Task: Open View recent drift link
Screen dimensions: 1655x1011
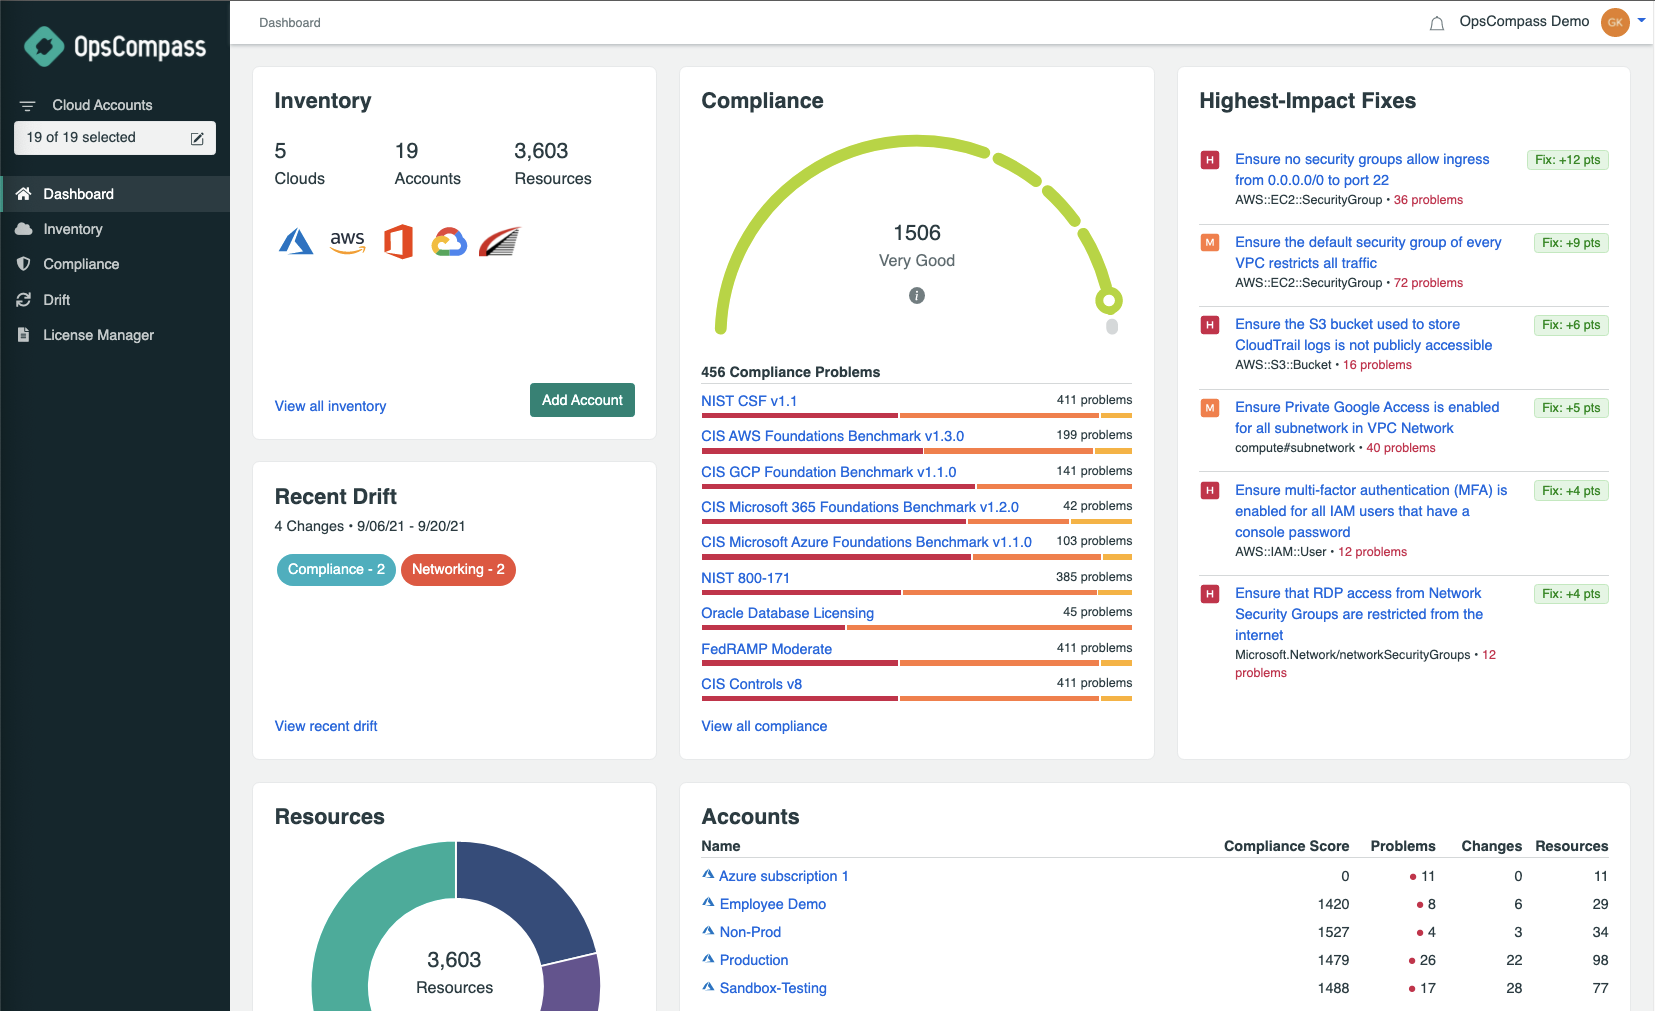Action: 326,726
